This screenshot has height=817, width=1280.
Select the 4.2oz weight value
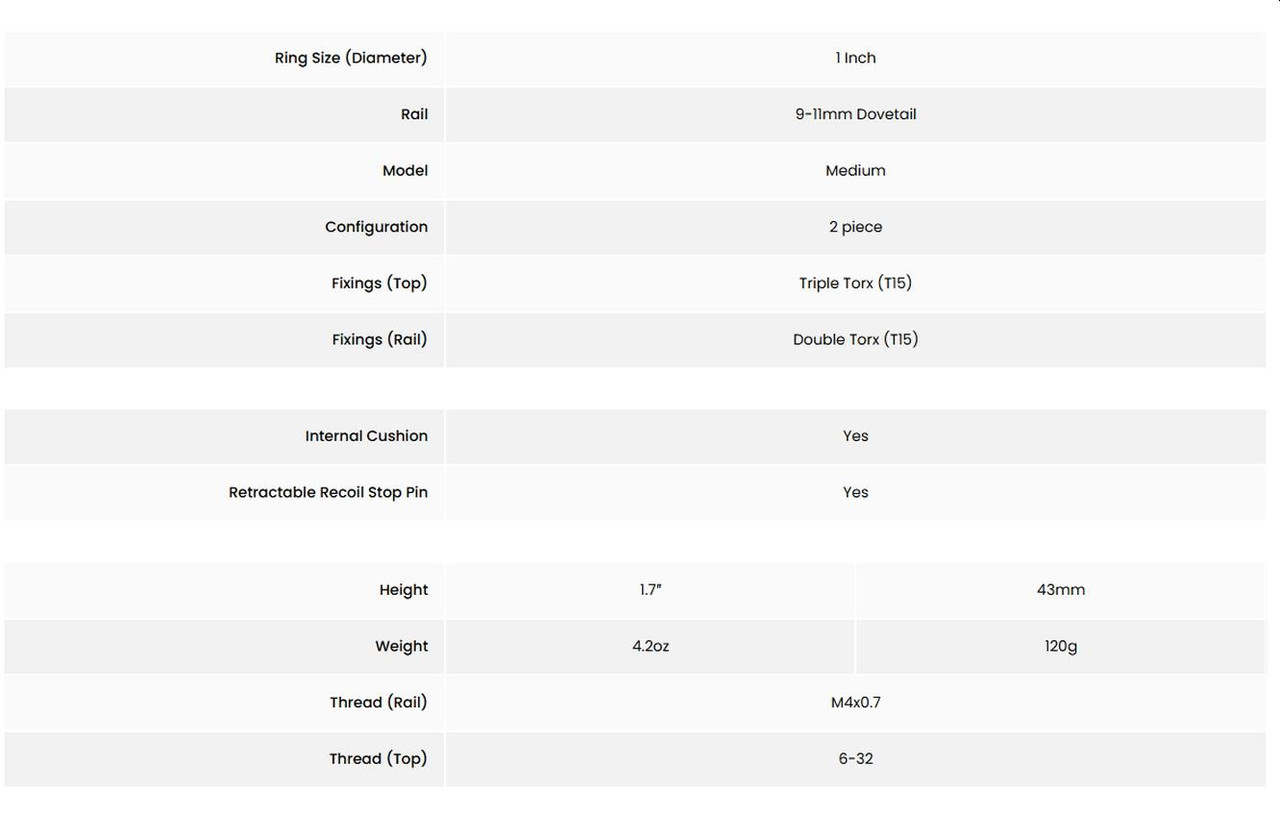click(651, 647)
